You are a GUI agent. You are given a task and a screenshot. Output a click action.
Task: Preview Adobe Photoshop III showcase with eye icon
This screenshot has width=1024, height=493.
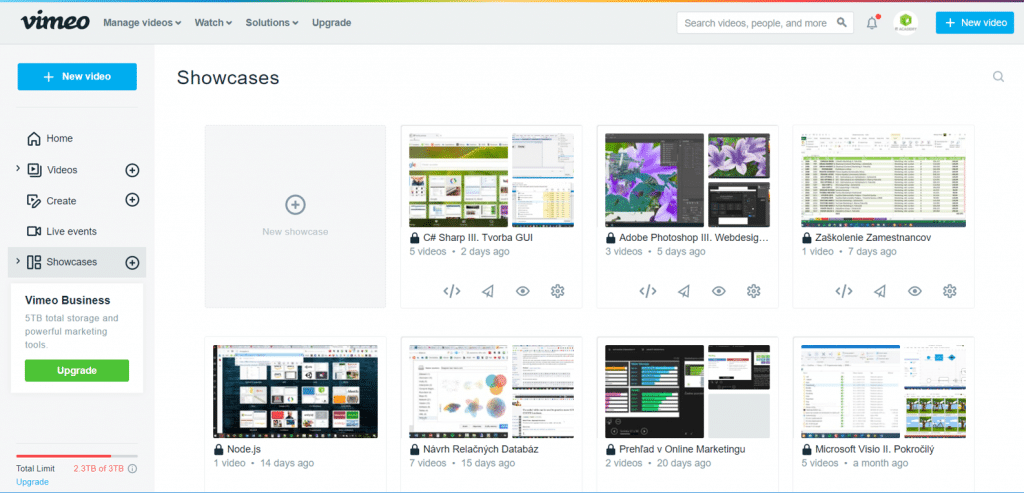tap(719, 291)
